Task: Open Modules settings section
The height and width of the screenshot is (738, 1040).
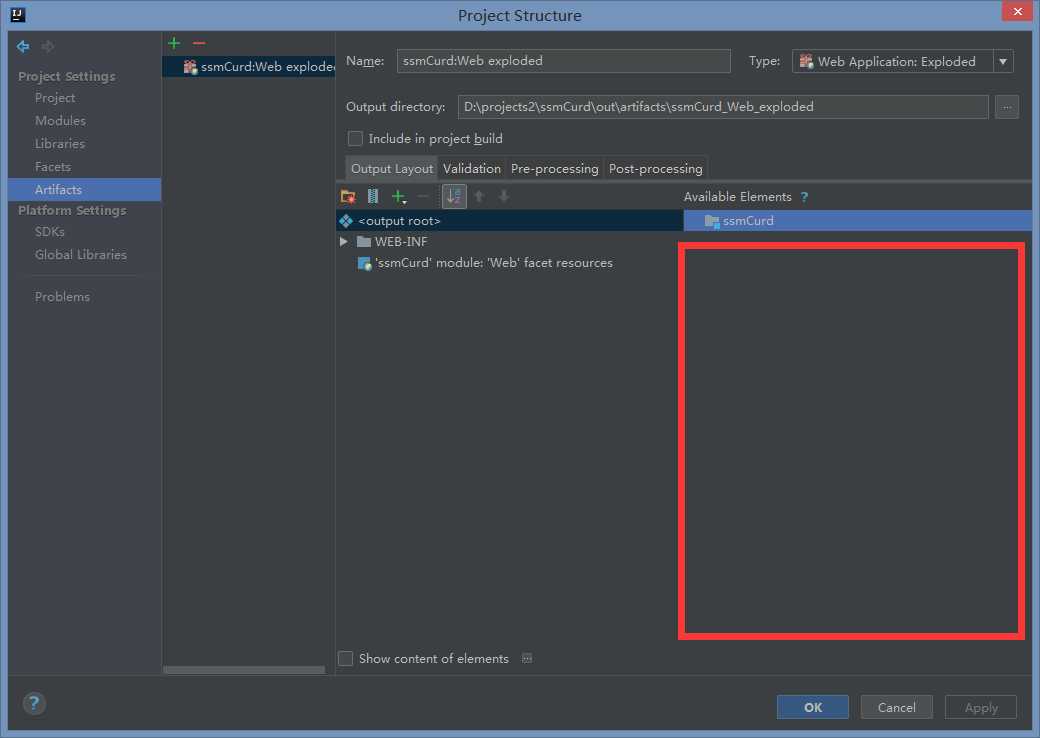Action: click(x=60, y=121)
